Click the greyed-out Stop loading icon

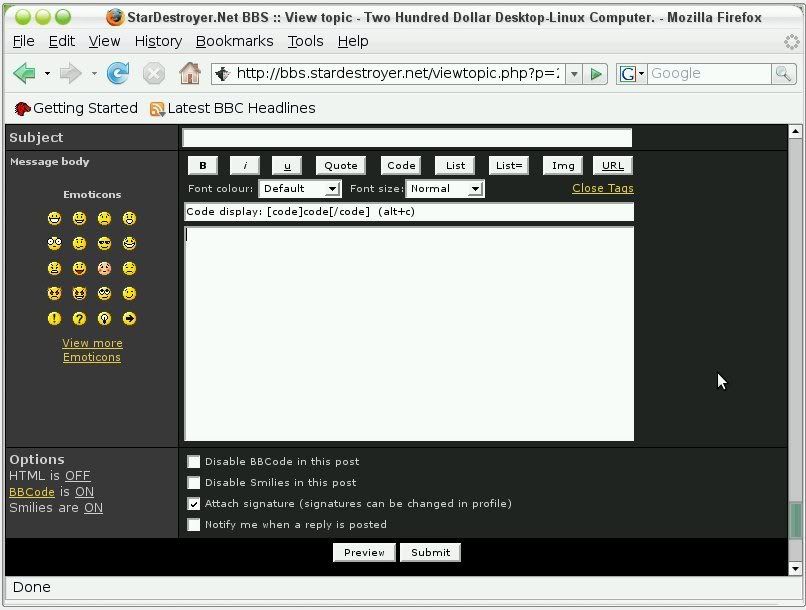point(154,73)
